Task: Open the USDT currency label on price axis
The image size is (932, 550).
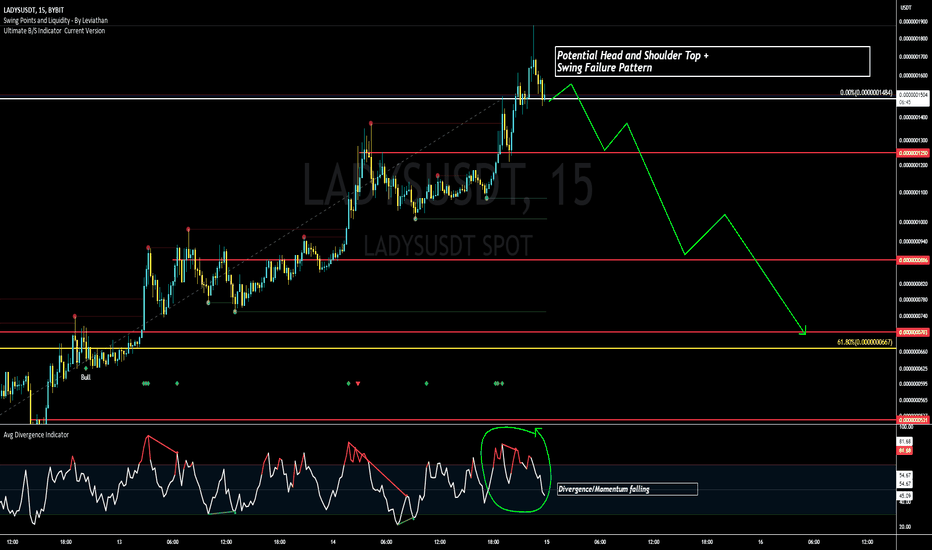Action: tap(906, 8)
